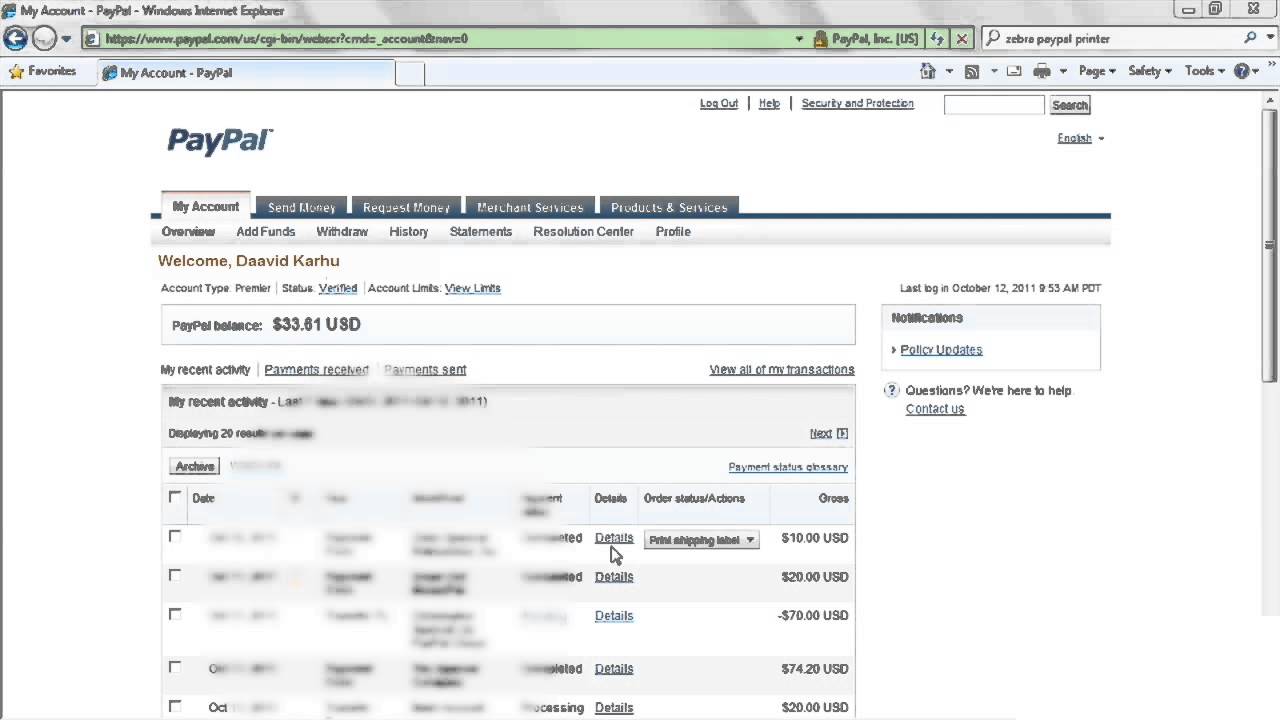1280x720 pixels.
Task: Click the PayPal logo
Action: point(220,141)
